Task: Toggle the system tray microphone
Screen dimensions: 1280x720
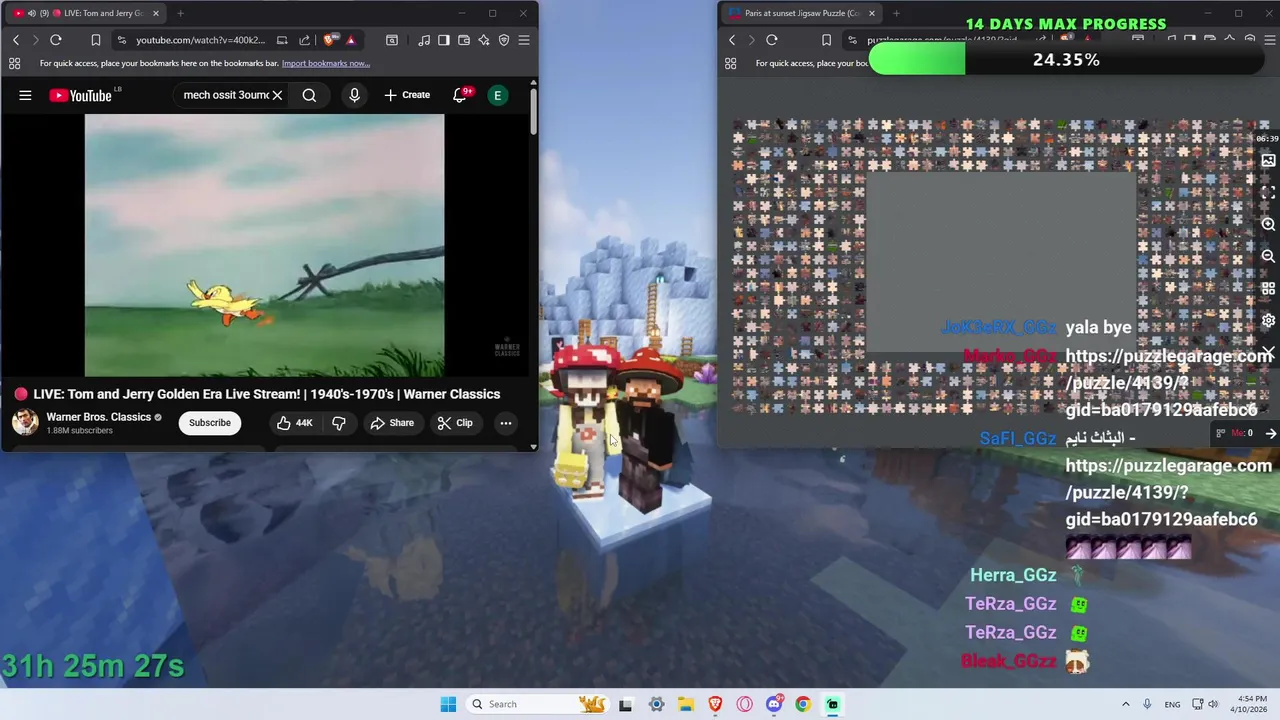Action: click(1147, 704)
